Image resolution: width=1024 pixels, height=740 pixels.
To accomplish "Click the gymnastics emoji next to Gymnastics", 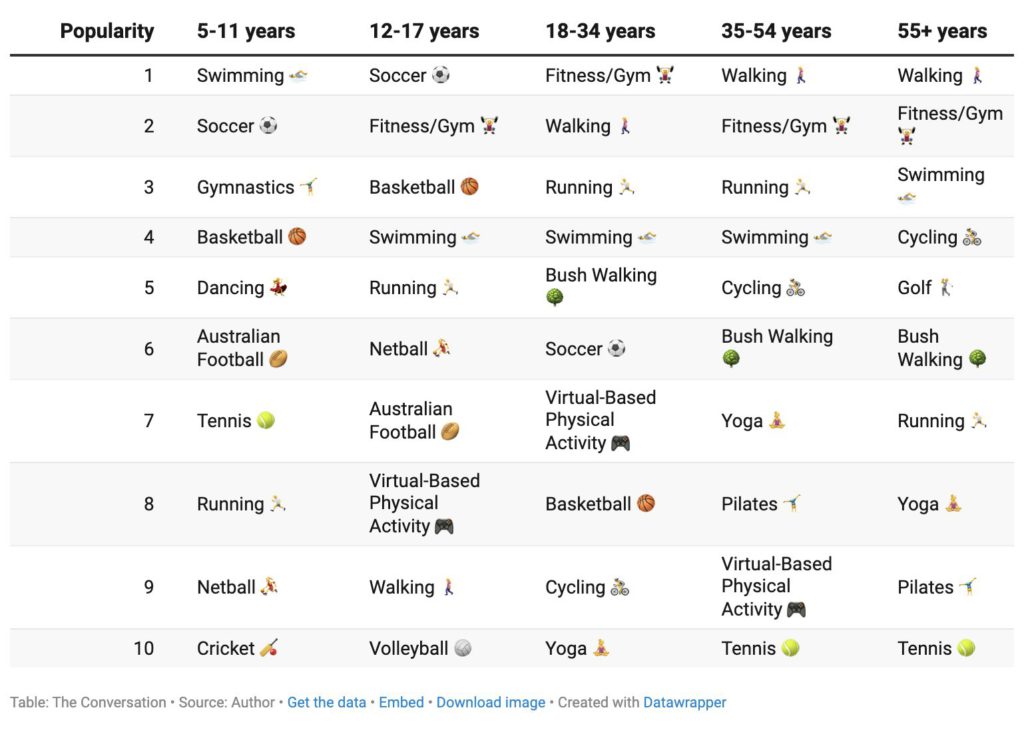I will point(310,187).
